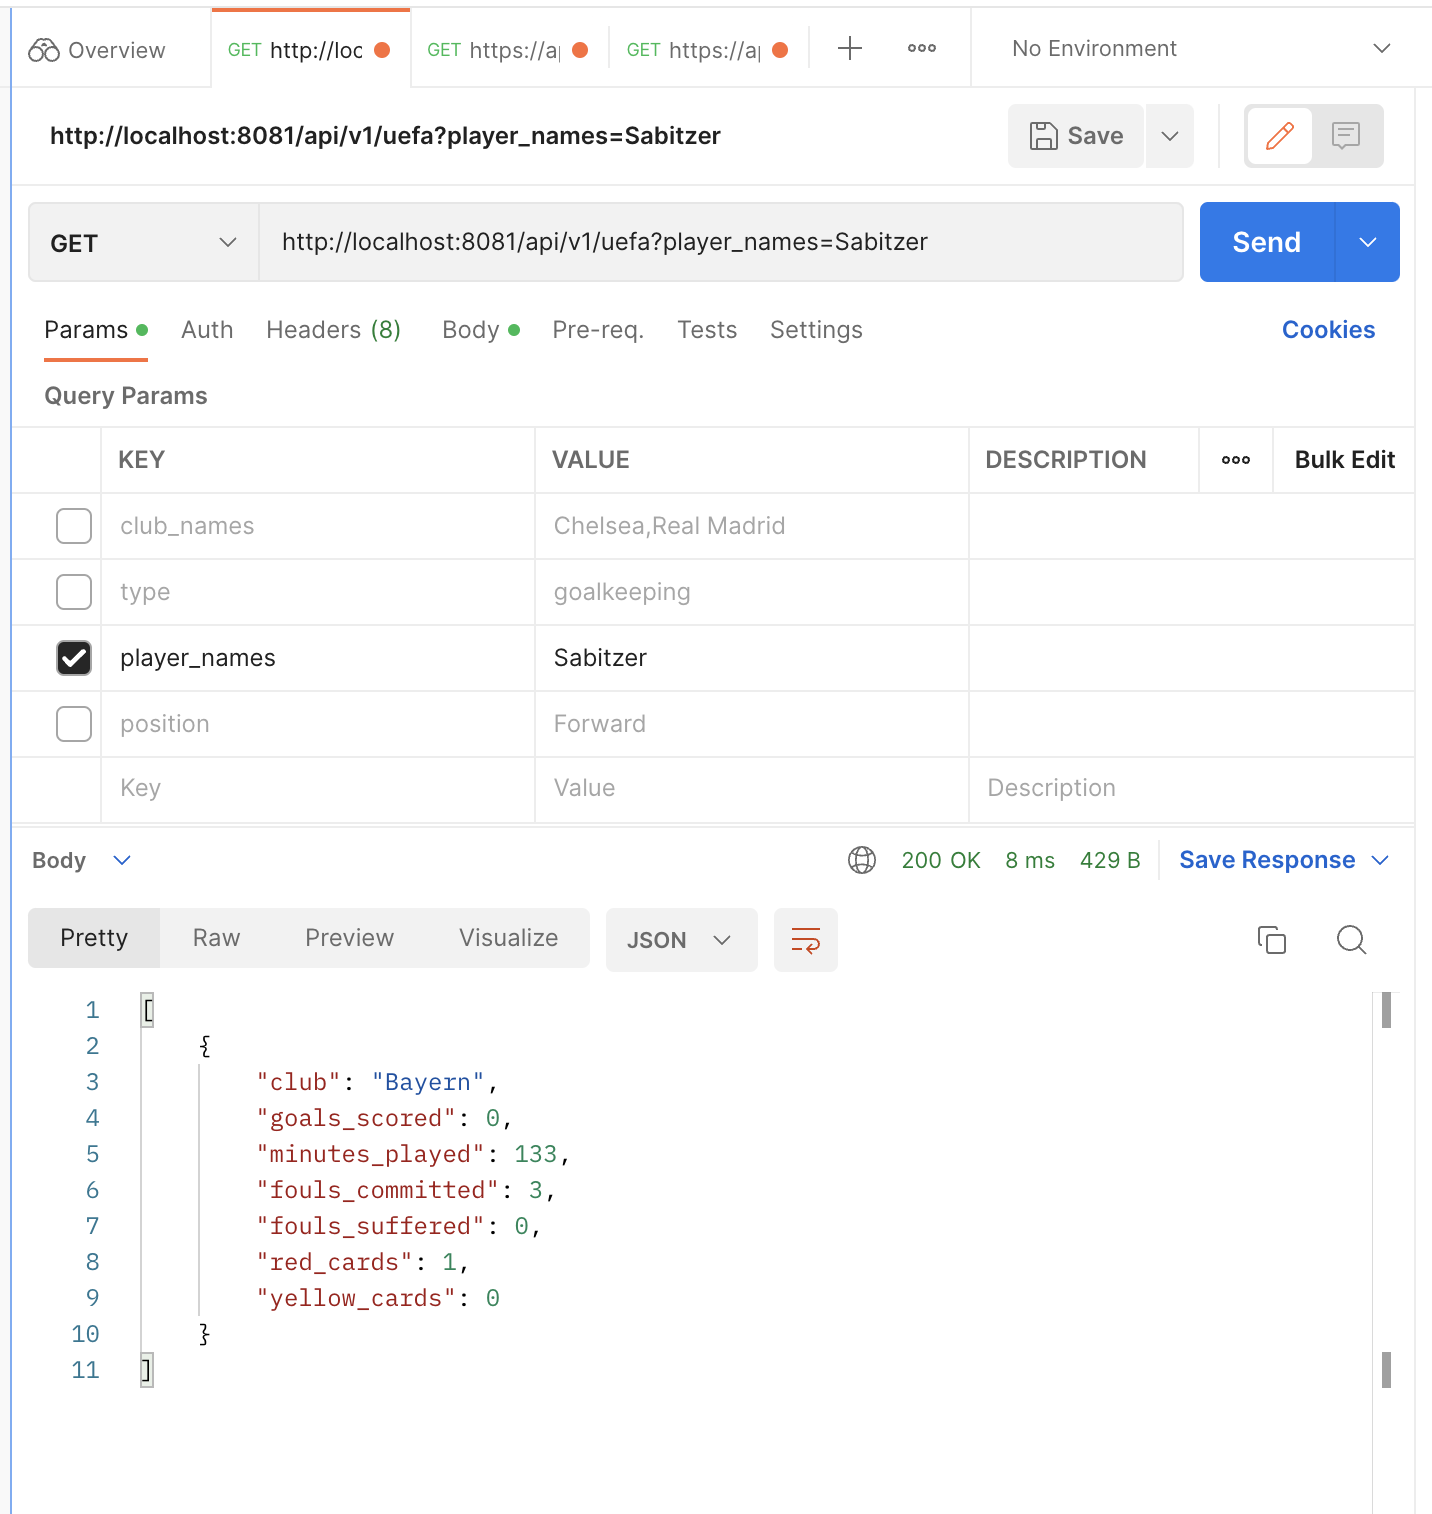Copy the response body using copy icon
1432x1514 pixels.
pyautogui.click(x=1271, y=940)
